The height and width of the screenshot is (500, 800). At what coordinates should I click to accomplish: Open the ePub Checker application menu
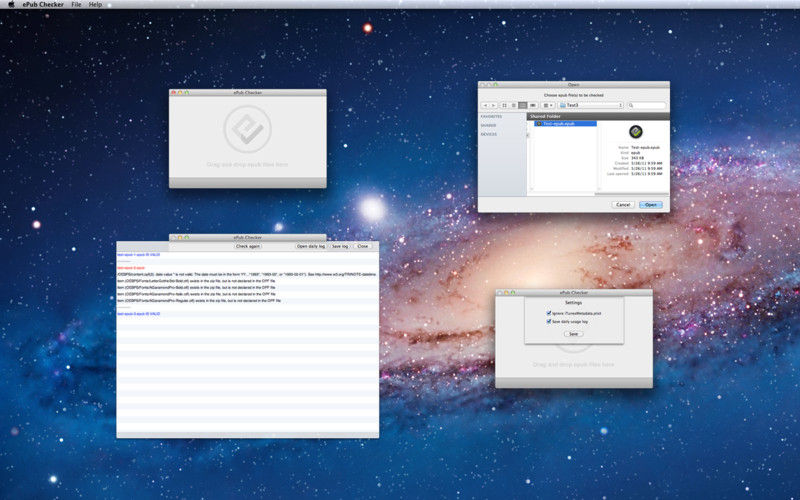[43, 4]
